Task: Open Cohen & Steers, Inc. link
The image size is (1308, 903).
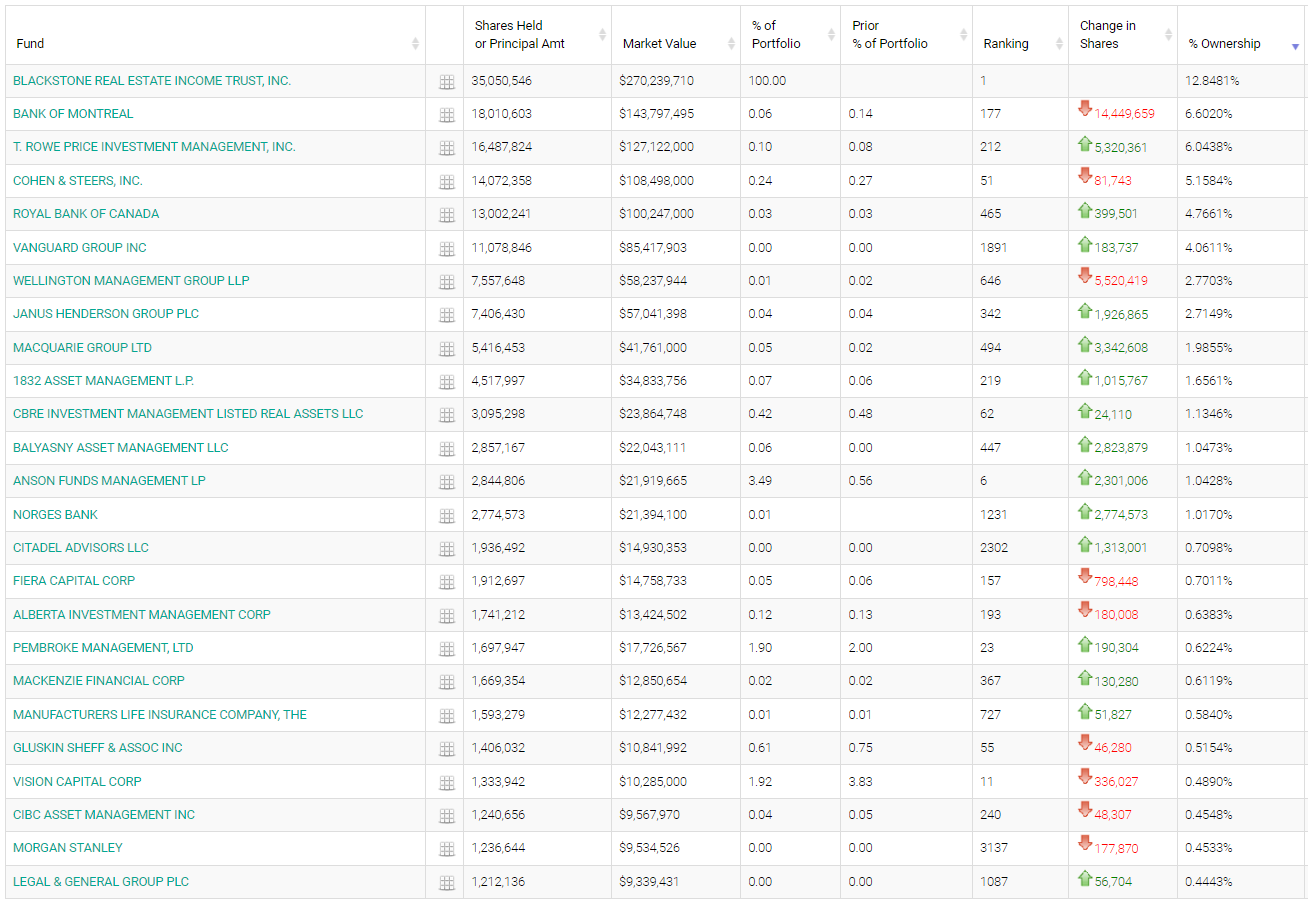Action: (x=78, y=181)
